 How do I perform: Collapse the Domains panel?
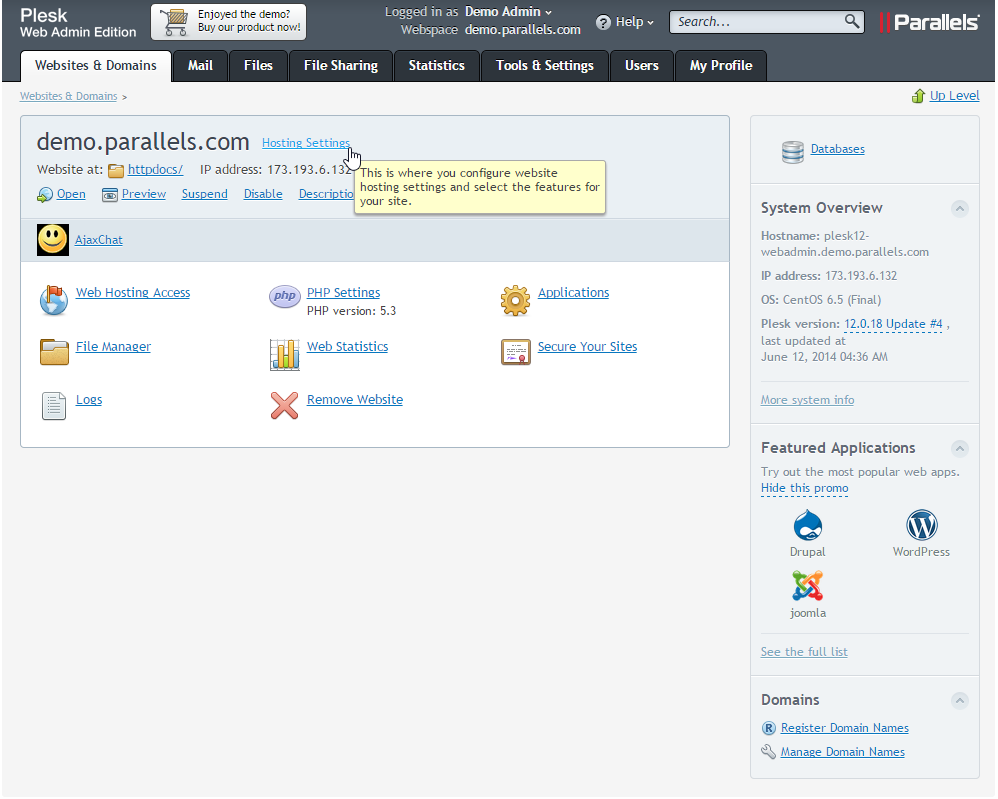pos(959,701)
